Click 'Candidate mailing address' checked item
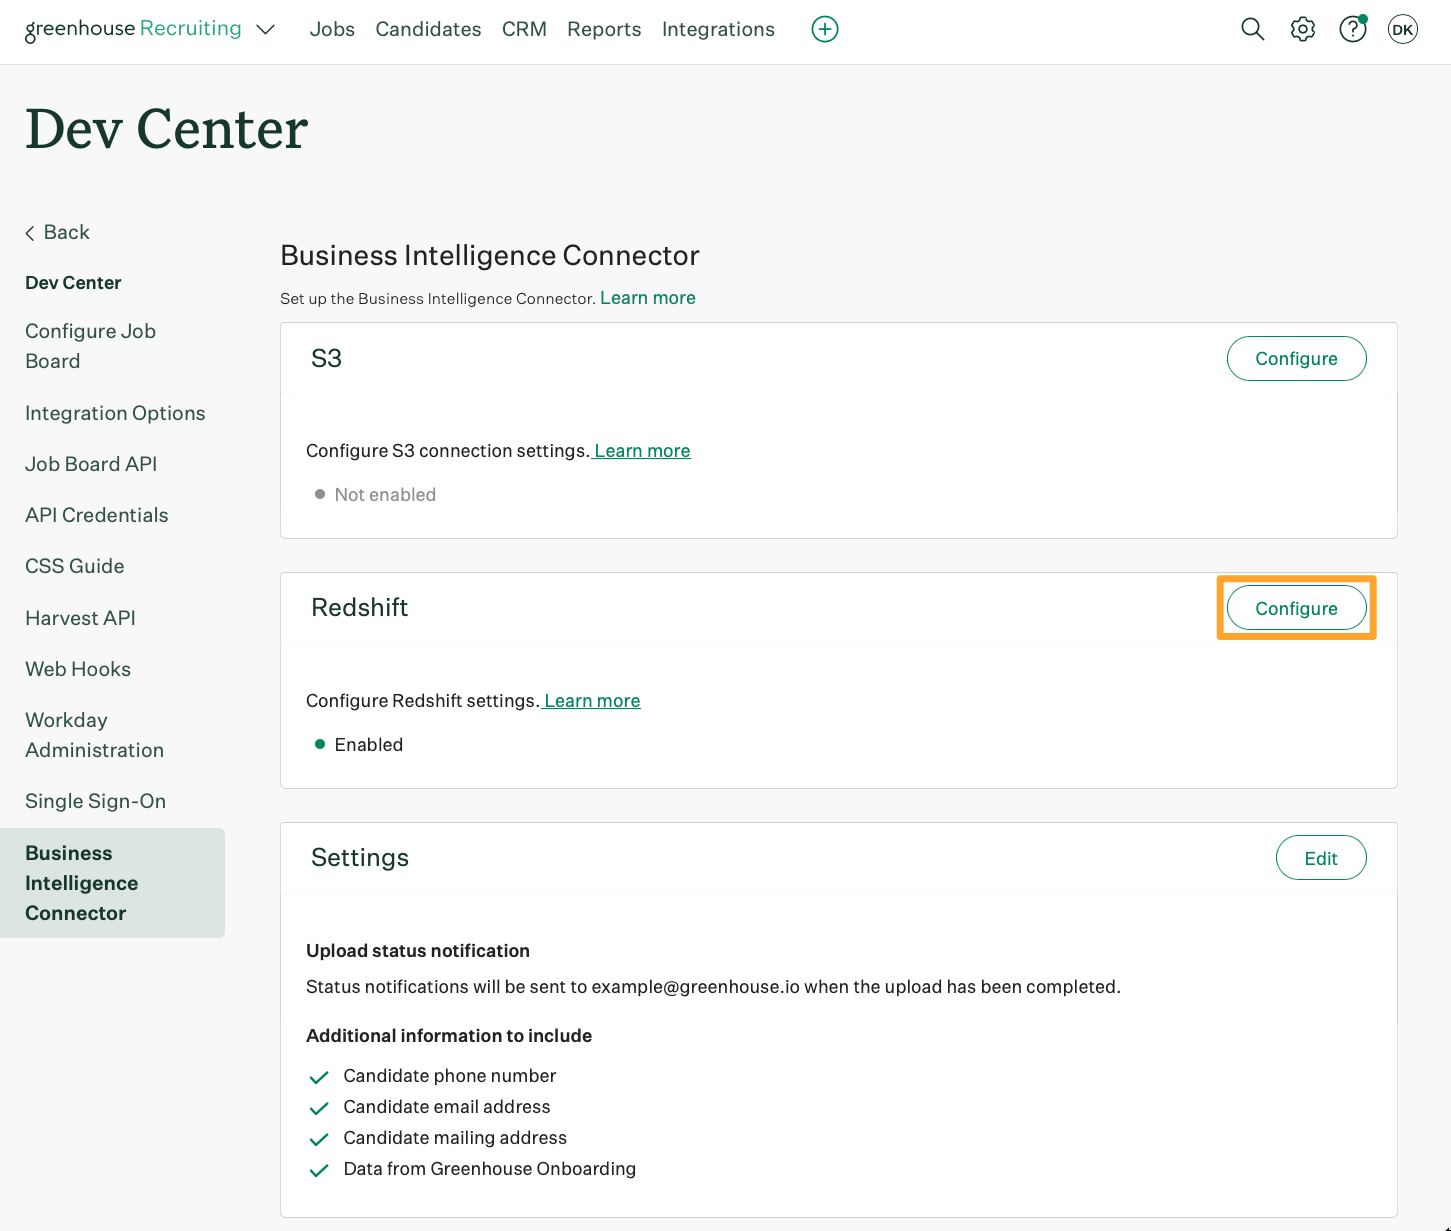Screen dimensions: 1451x1231 [455, 1138]
